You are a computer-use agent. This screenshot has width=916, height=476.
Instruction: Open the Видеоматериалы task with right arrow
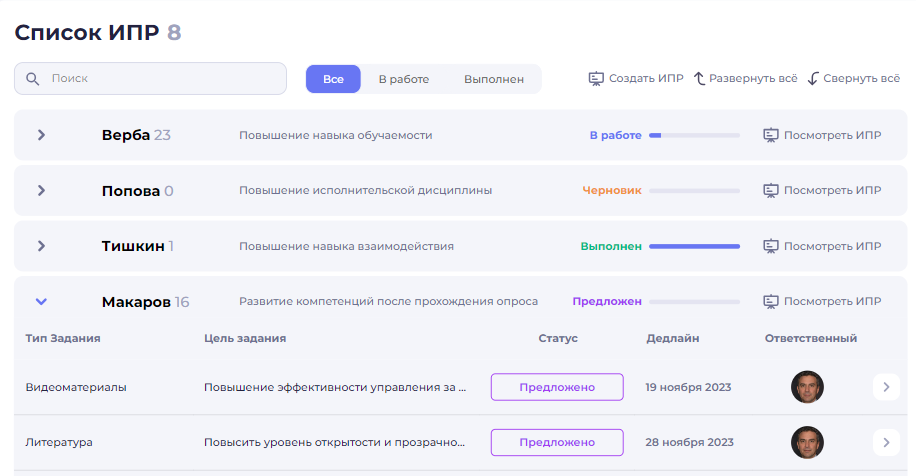click(x=886, y=387)
